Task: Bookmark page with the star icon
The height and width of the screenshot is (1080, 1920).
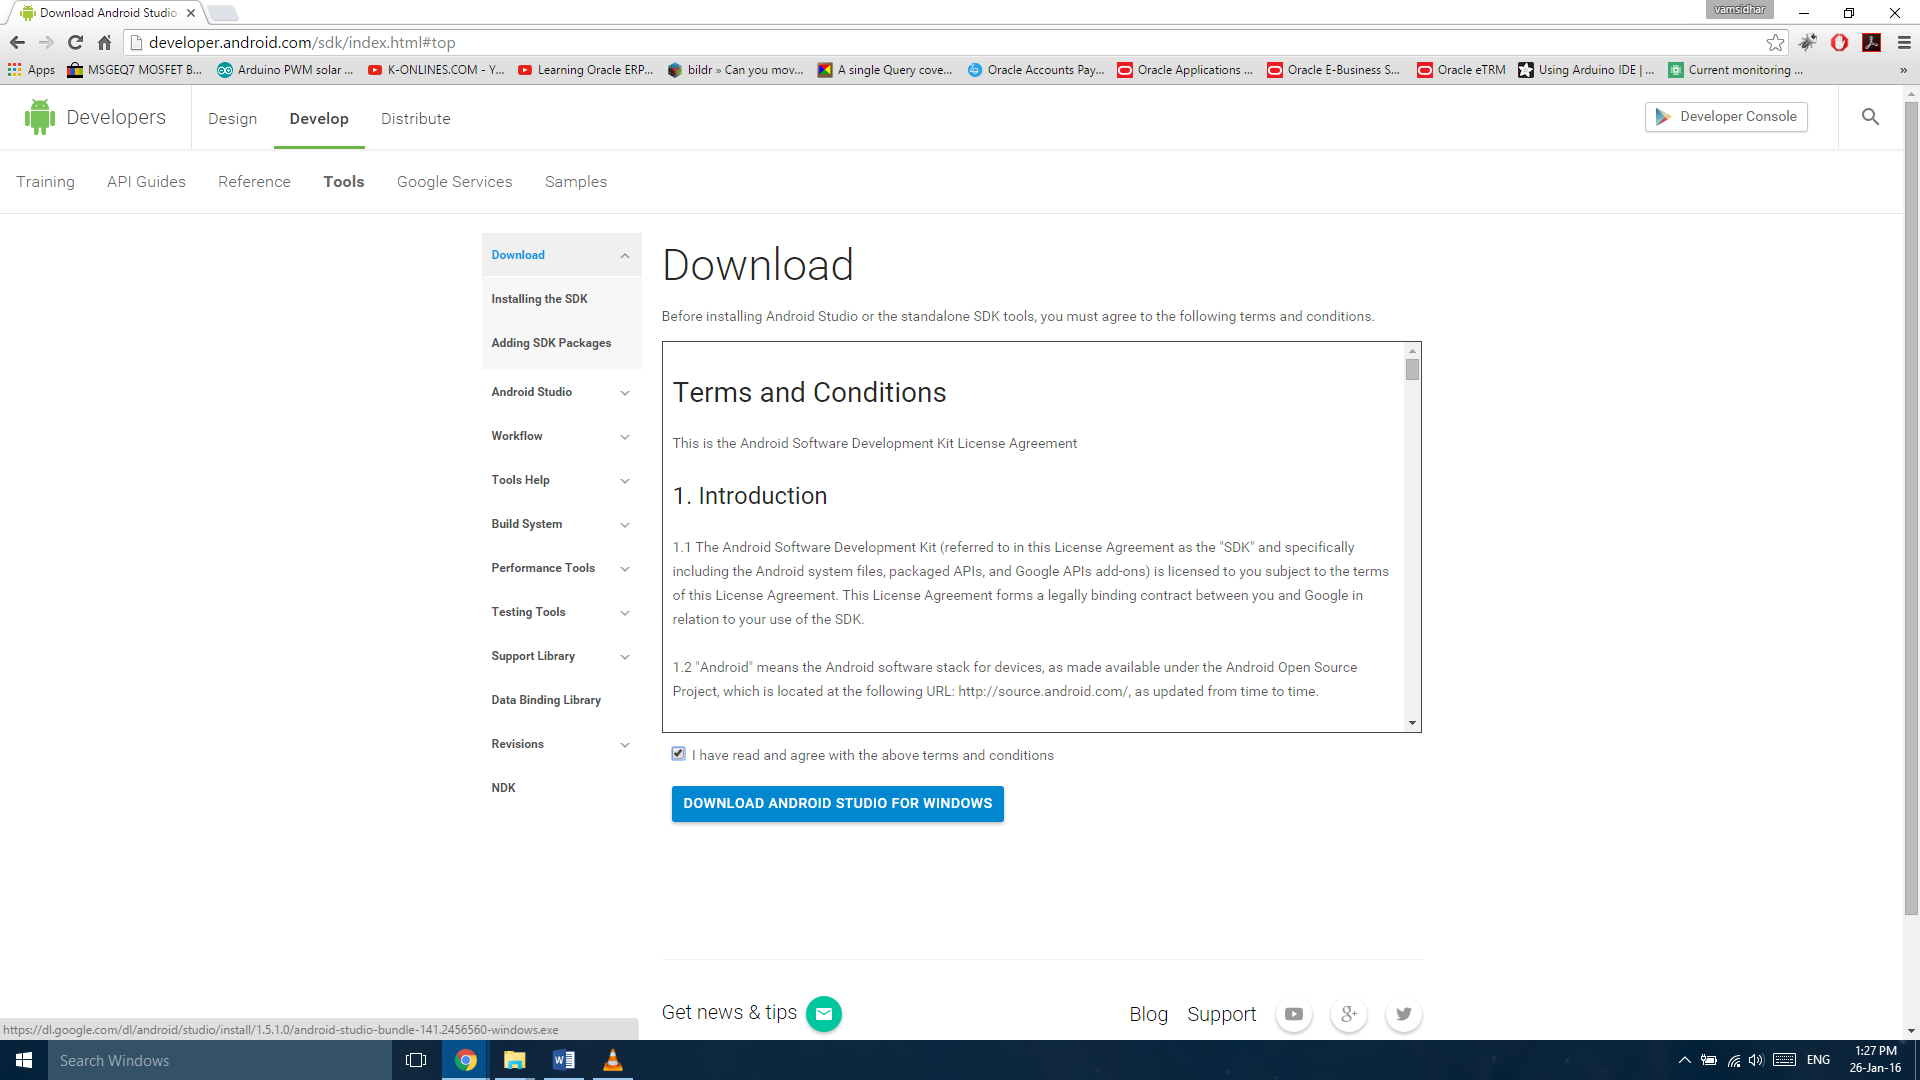Action: point(1775,42)
